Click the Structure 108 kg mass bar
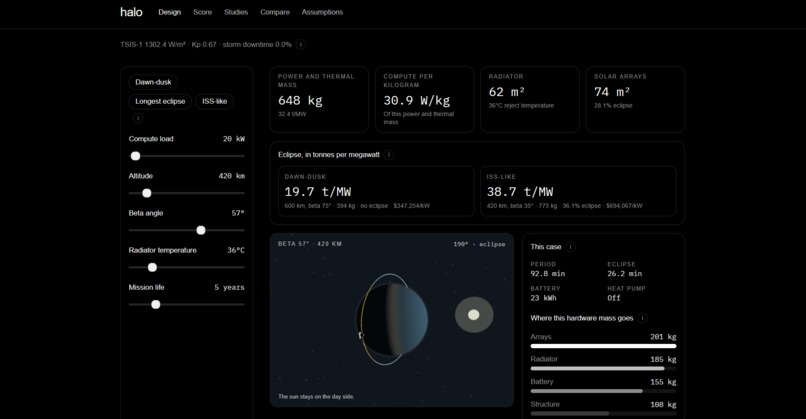The width and height of the screenshot is (806, 419). pyautogui.click(x=603, y=413)
